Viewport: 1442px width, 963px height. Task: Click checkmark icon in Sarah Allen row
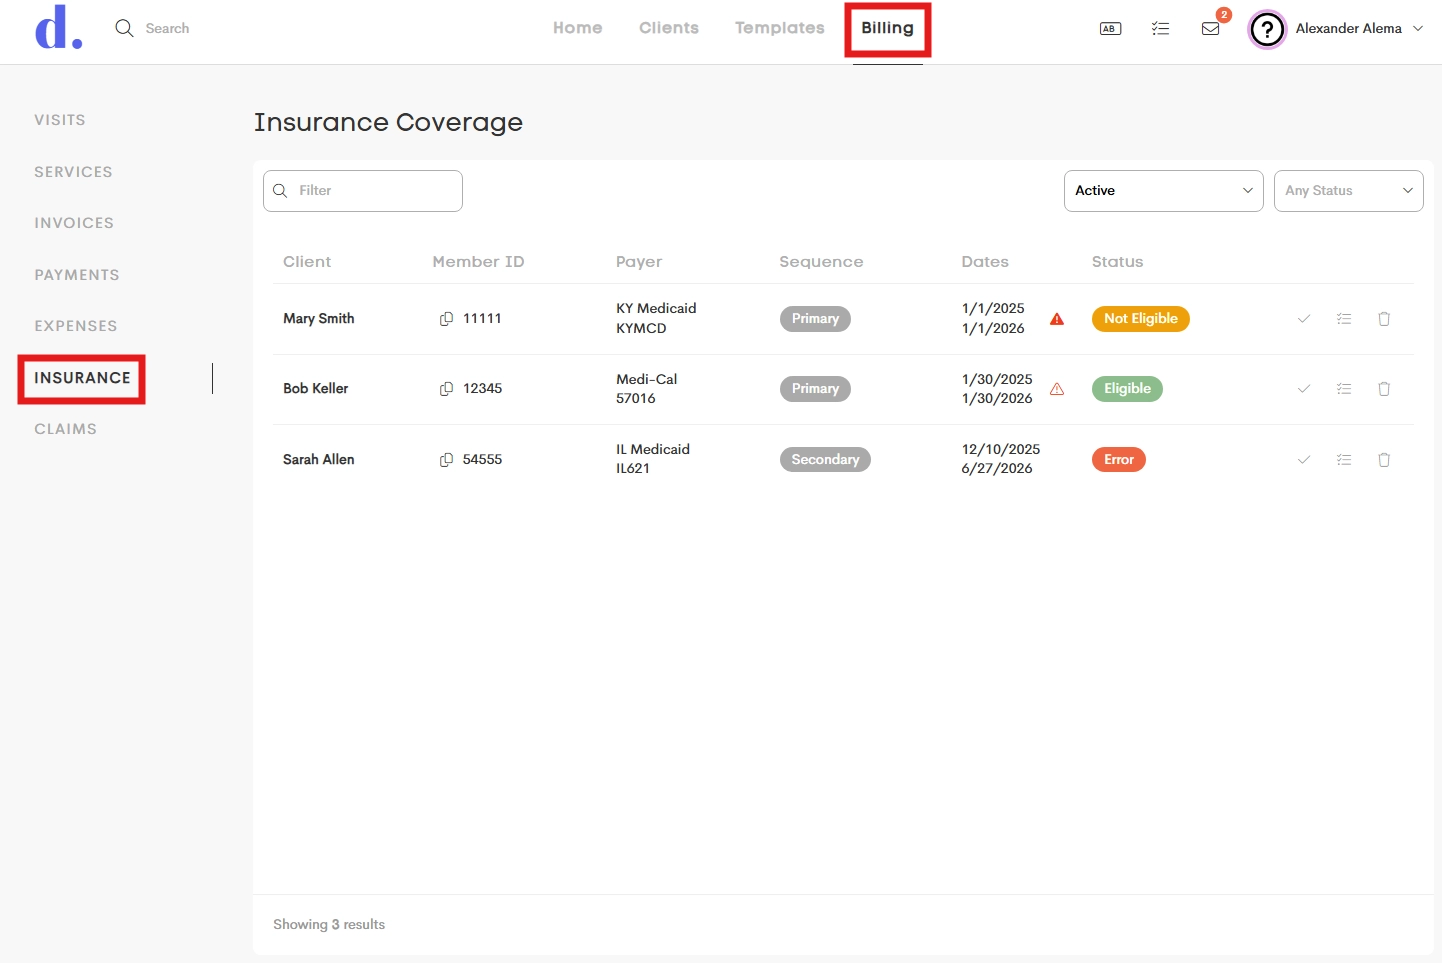(x=1304, y=460)
